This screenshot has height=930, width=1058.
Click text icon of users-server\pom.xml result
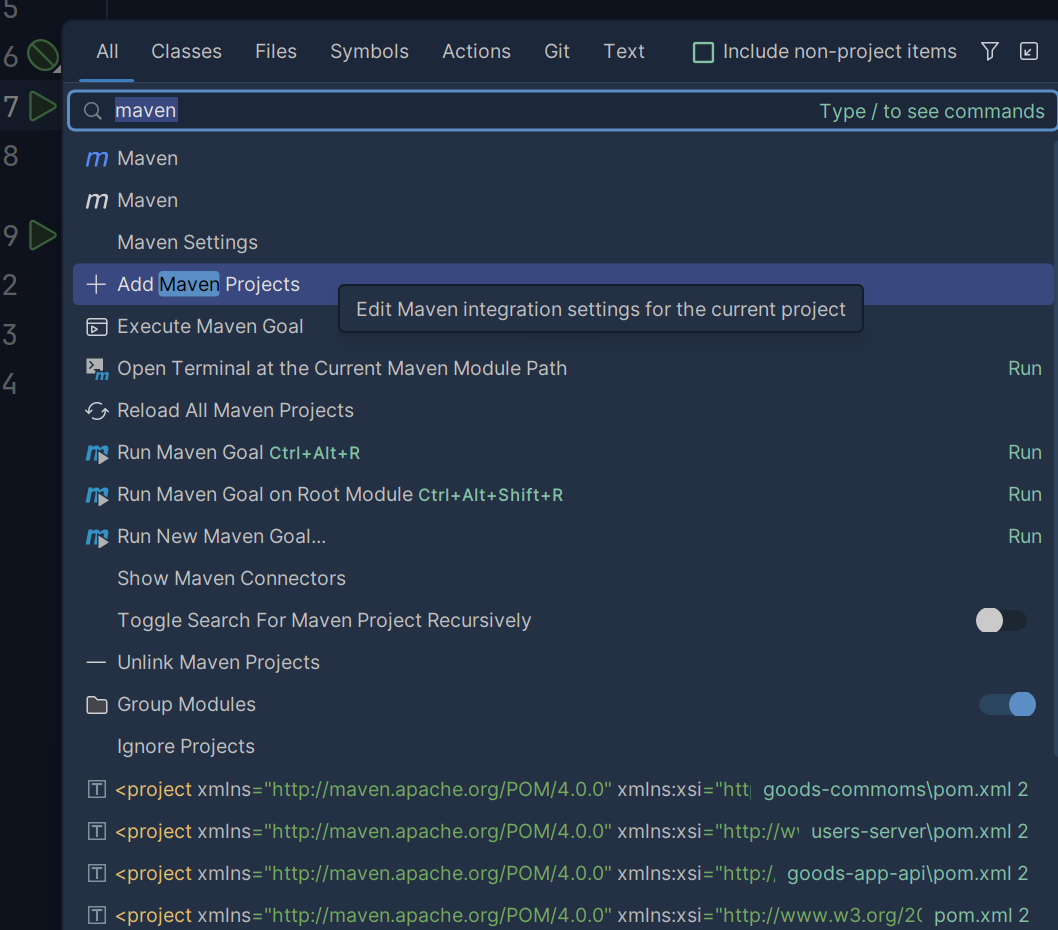[x=96, y=831]
